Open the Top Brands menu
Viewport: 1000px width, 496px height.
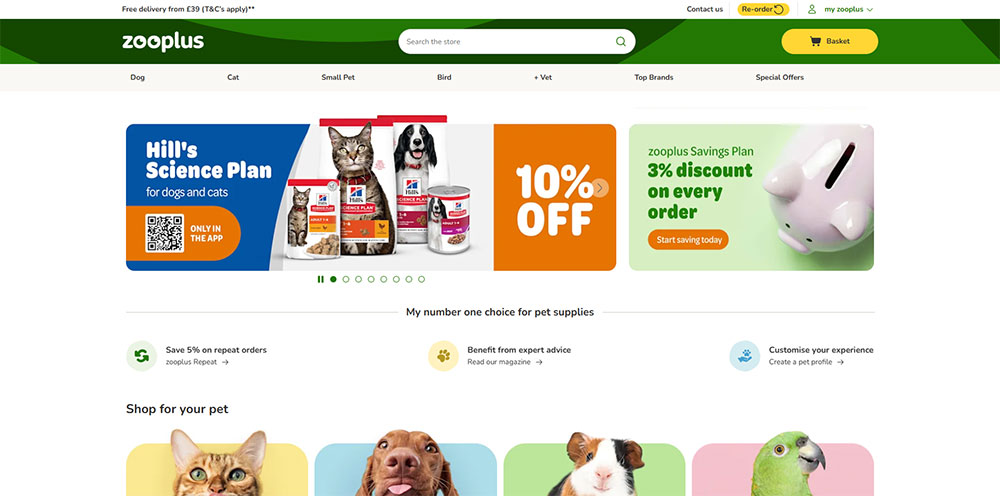(x=654, y=77)
